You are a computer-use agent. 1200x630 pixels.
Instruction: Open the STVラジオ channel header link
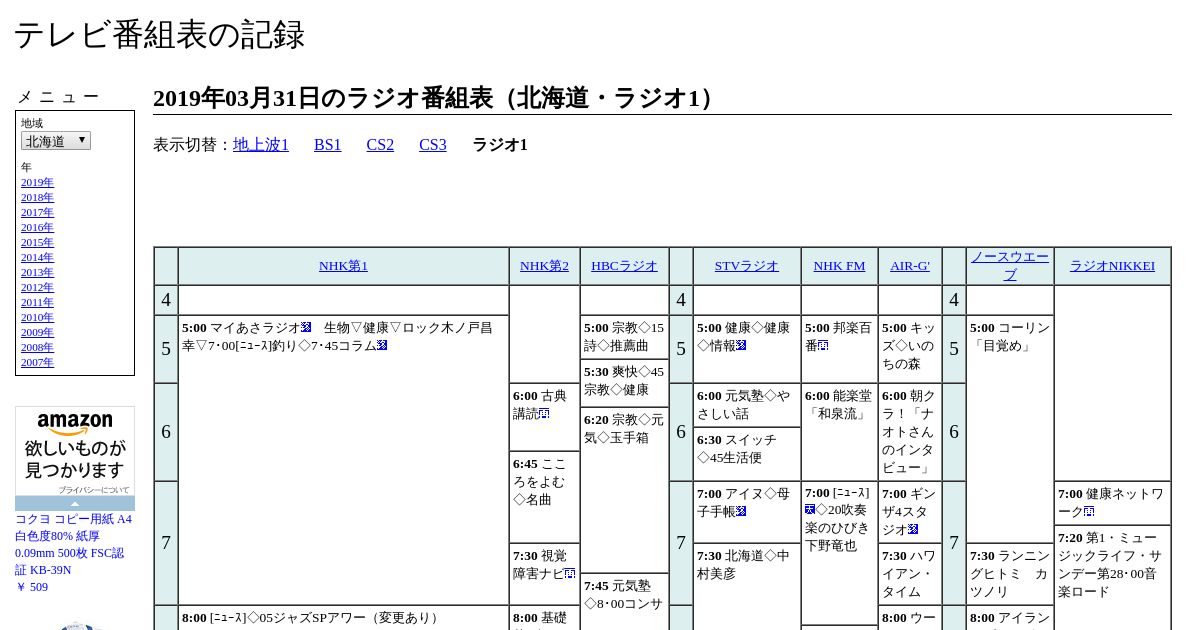point(746,266)
